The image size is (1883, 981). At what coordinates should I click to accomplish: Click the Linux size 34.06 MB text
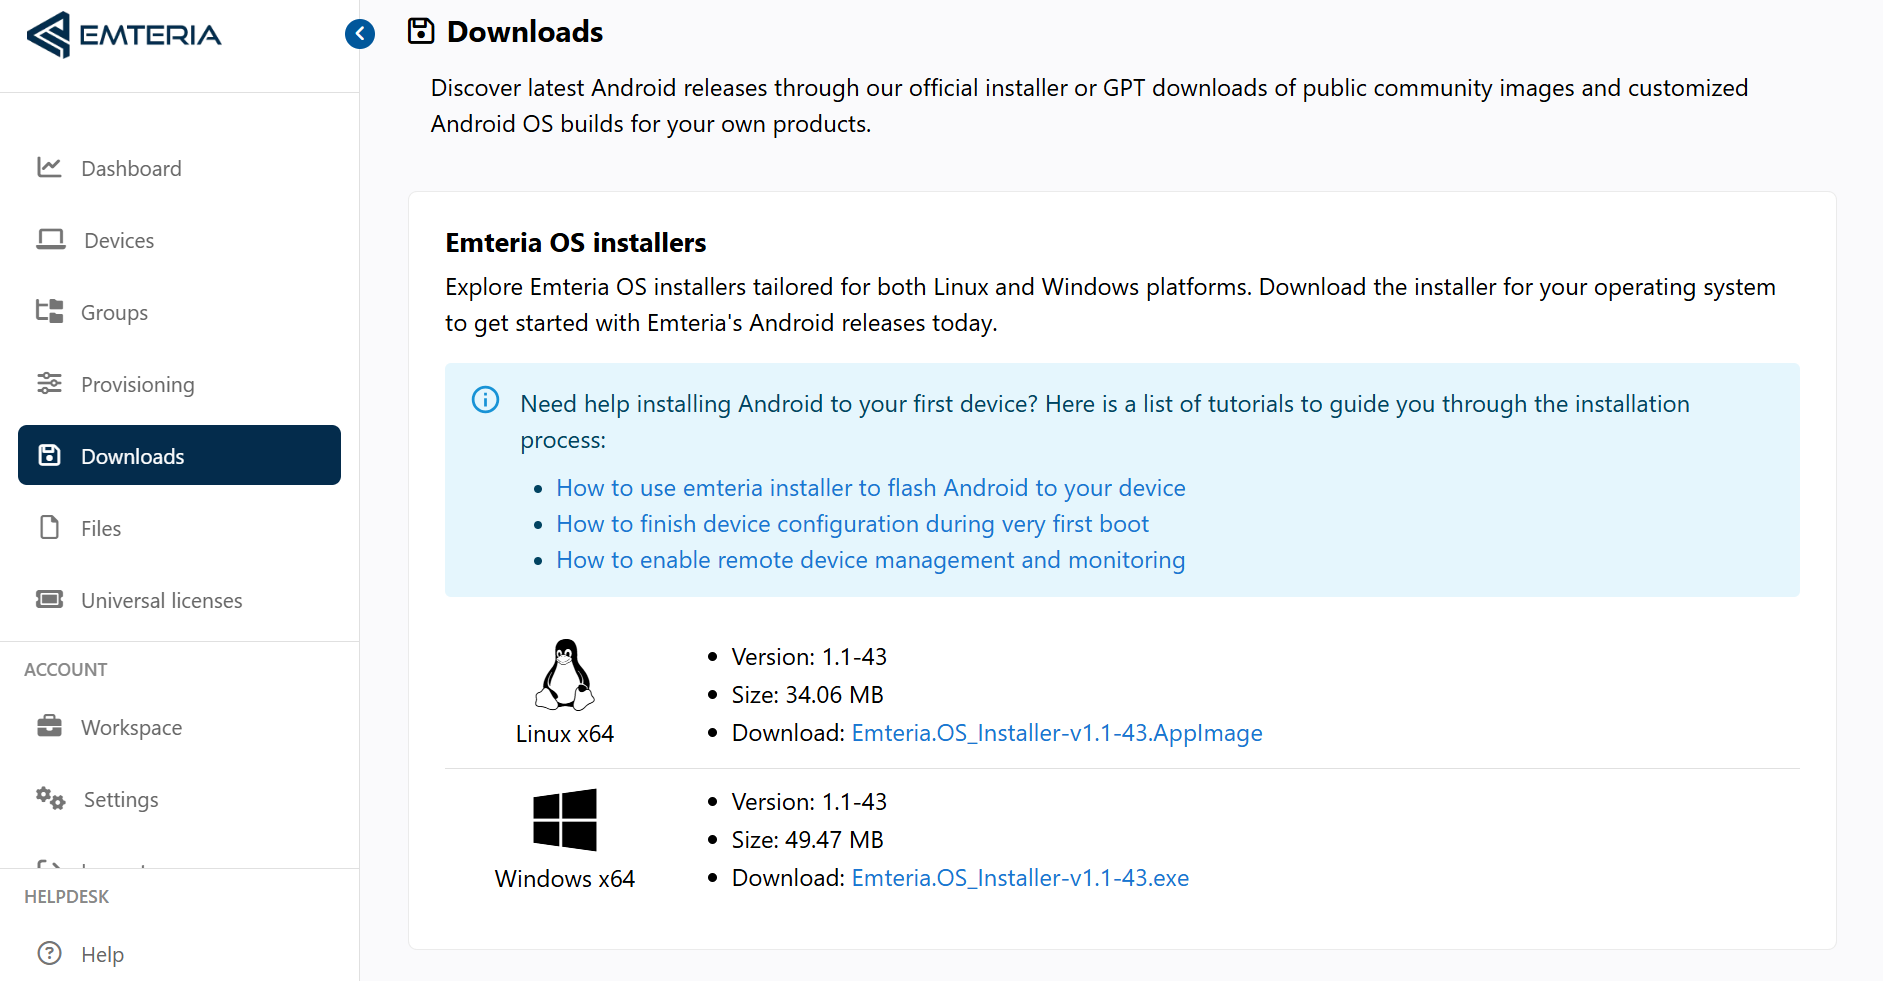pyautogui.click(x=808, y=695)
